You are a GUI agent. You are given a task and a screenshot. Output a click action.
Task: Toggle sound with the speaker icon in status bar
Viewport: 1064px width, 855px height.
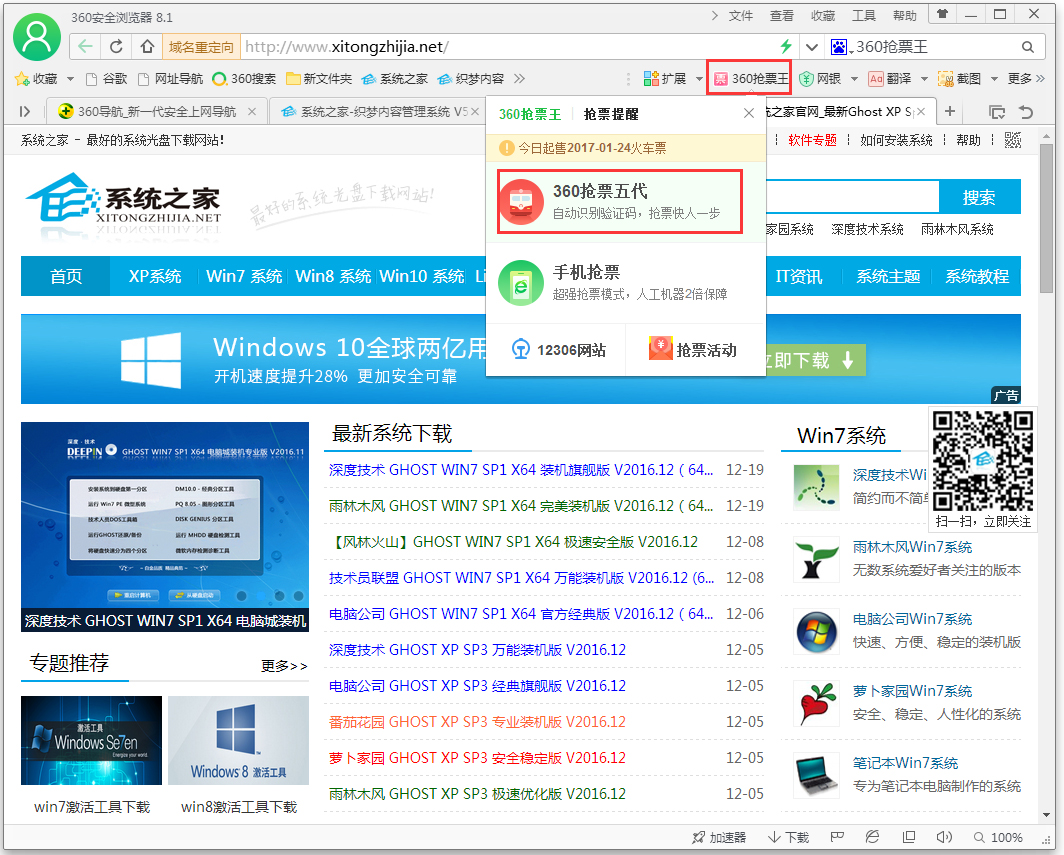pyautogui.click(x=944, y=837)
